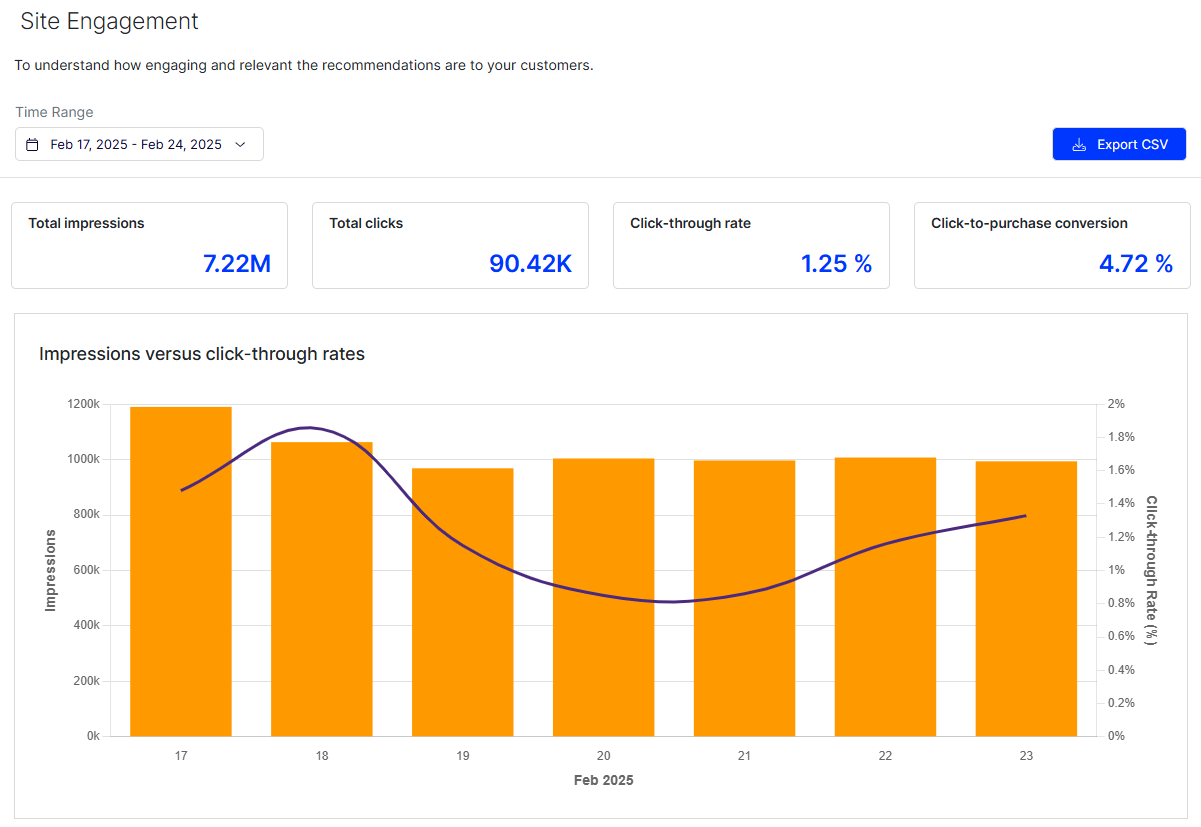Image resolution: width=1201 pixels, height=827 pixels.
Task: Click the calendar icon in Time Range
Action: tap(32, 144)
